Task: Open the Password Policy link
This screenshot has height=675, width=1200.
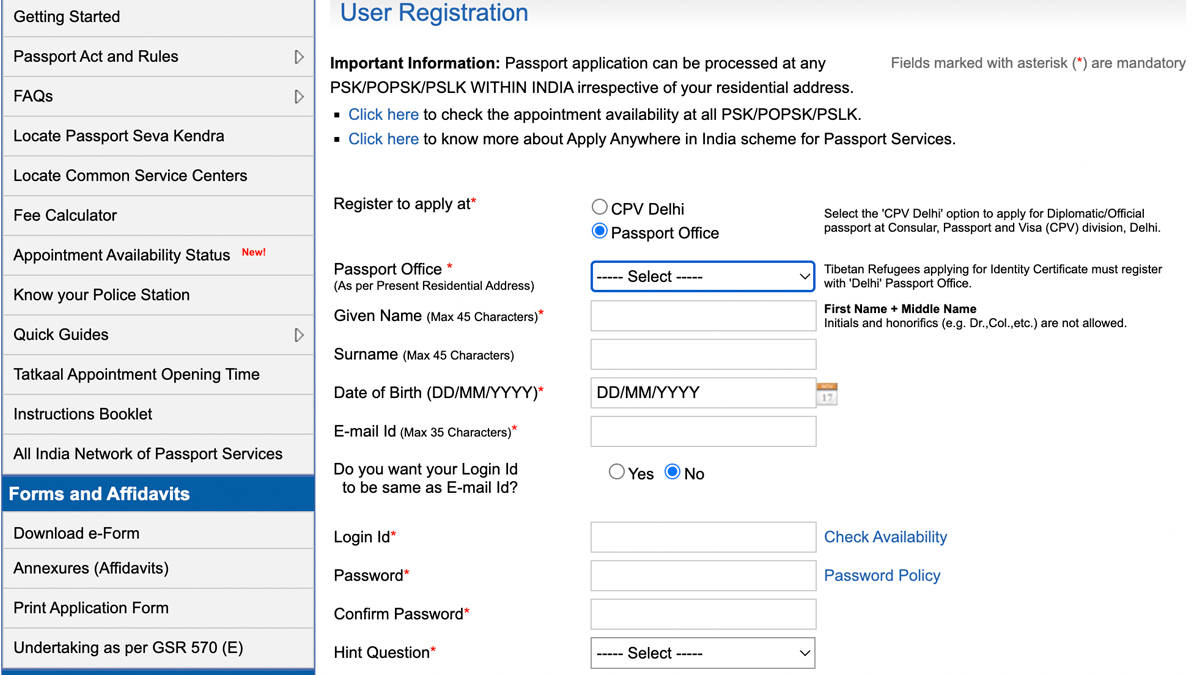Action: tap(882, 575)
